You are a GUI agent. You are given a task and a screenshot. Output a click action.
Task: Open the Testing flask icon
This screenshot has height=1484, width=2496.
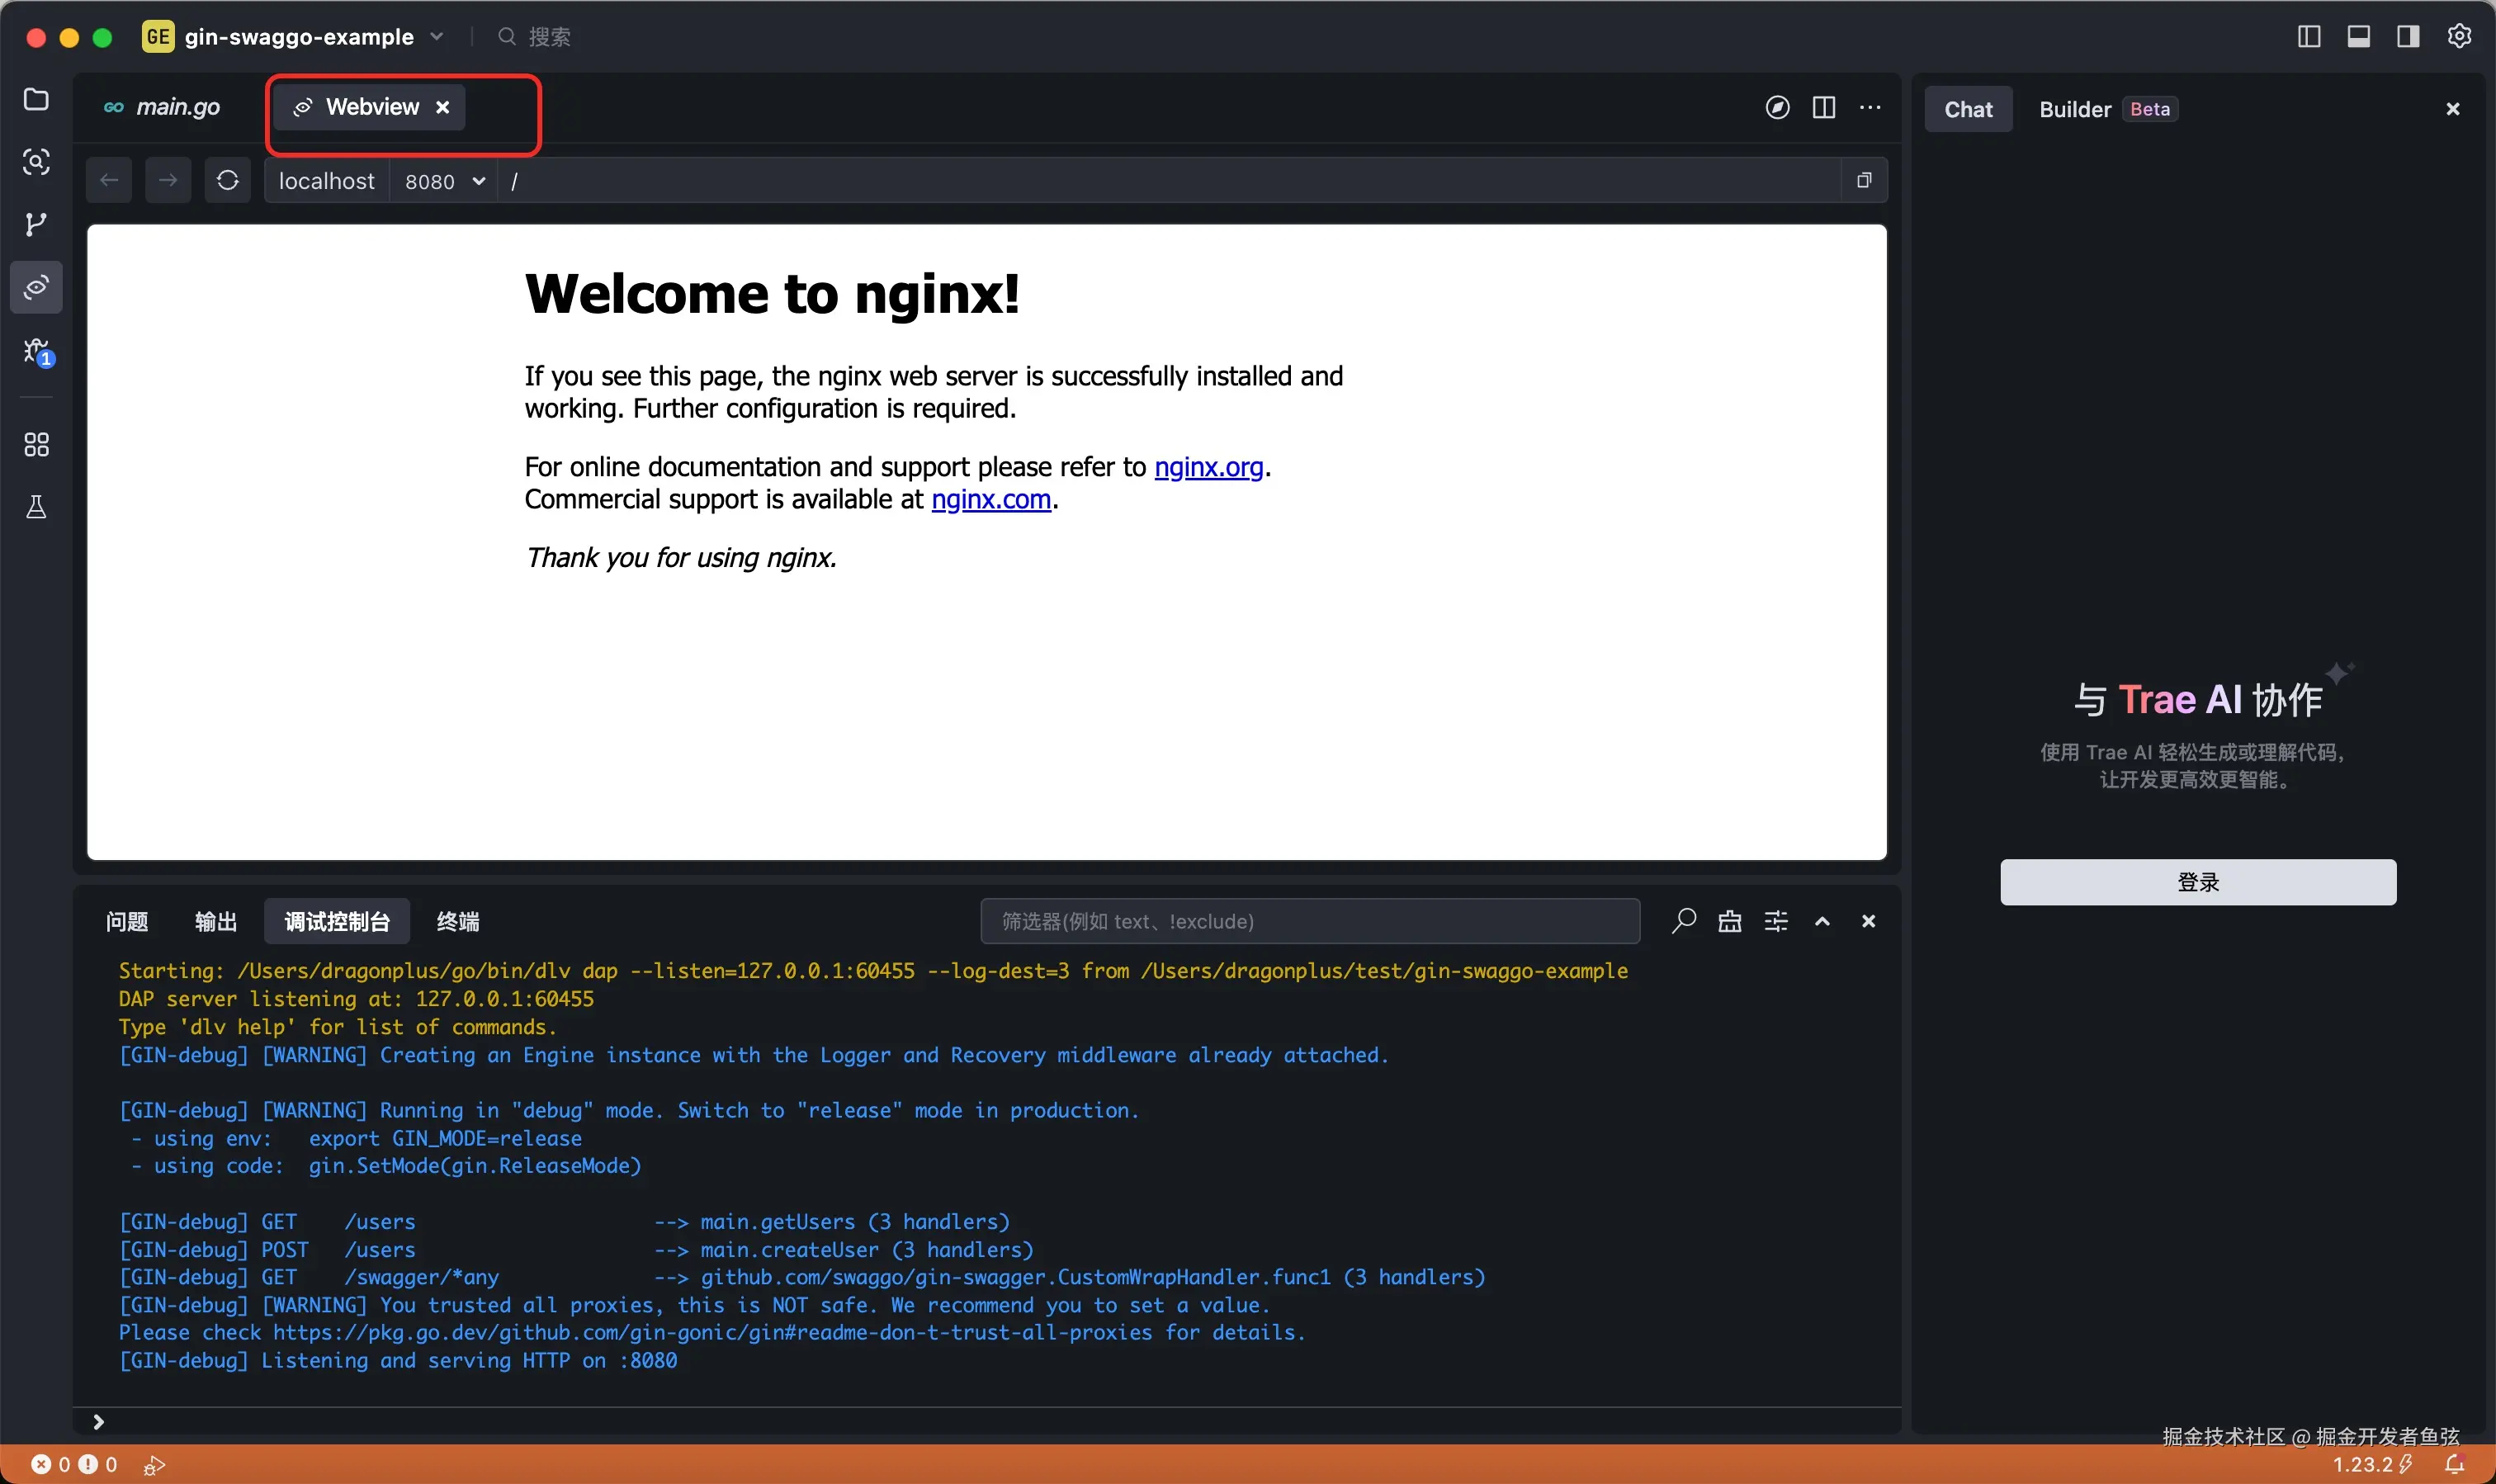point(36,508)
